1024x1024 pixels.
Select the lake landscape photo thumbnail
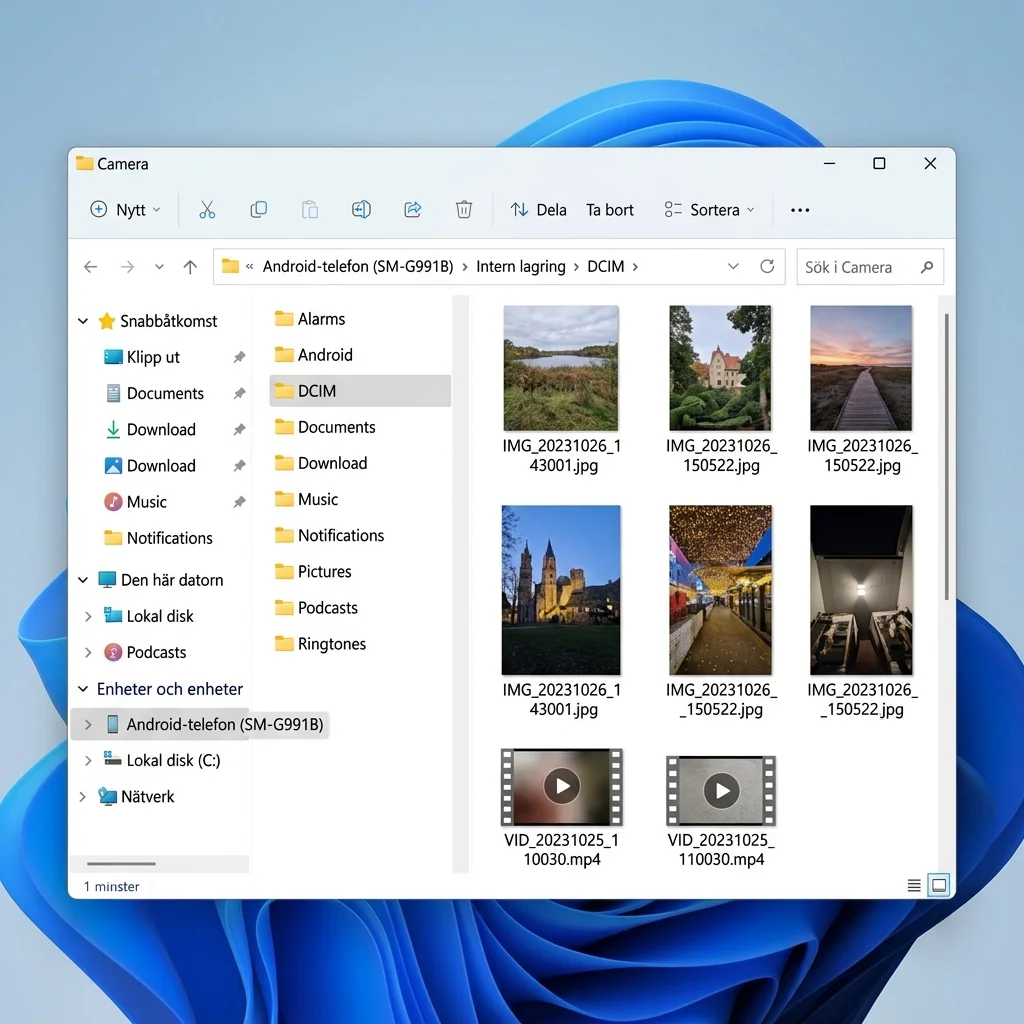click(x=561, y=368)
